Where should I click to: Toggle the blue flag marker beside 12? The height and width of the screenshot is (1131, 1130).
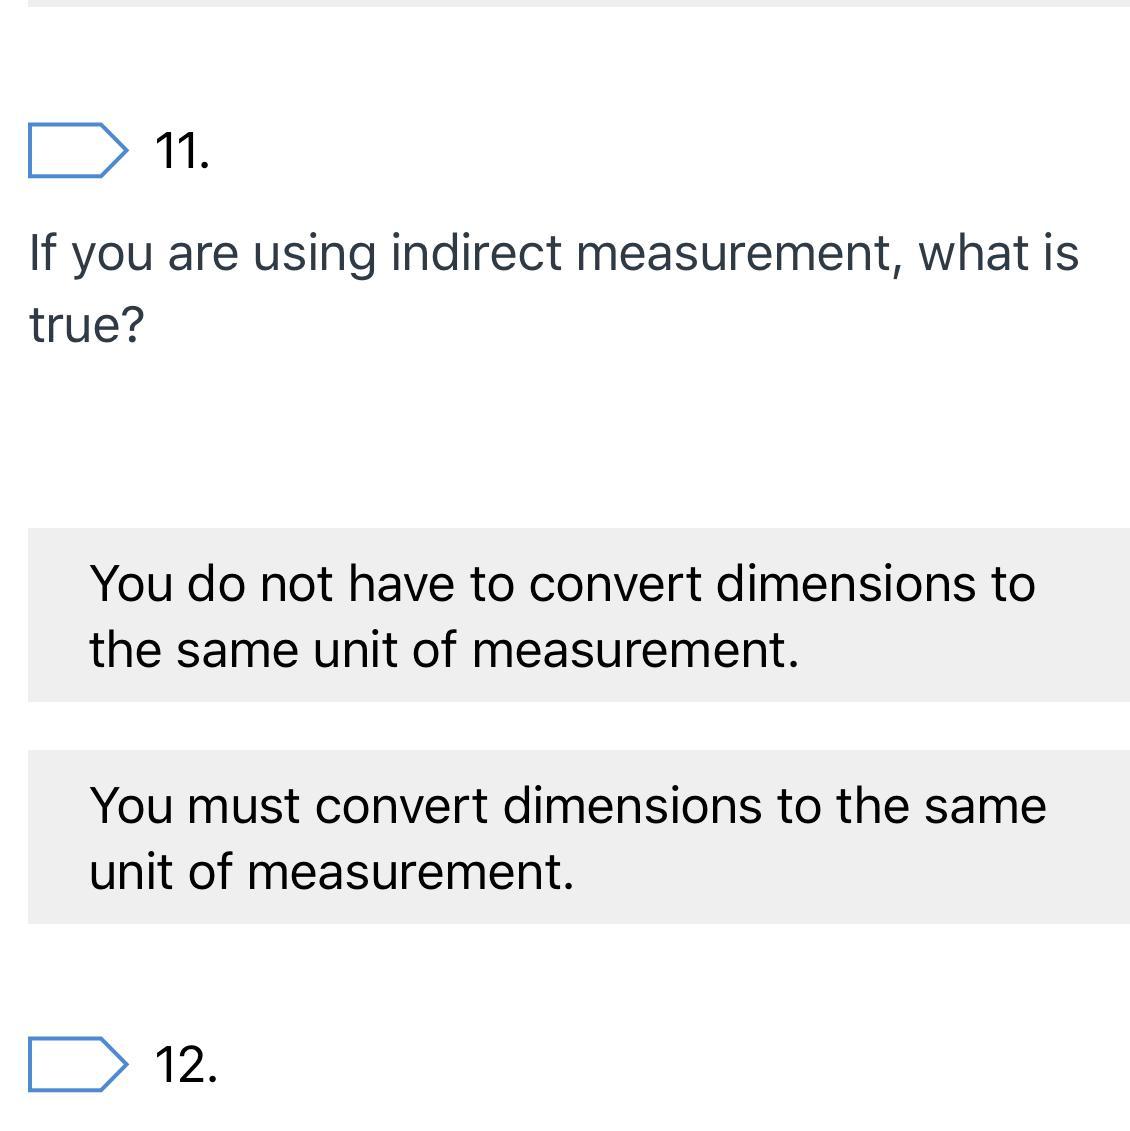tap(77, 1064)
